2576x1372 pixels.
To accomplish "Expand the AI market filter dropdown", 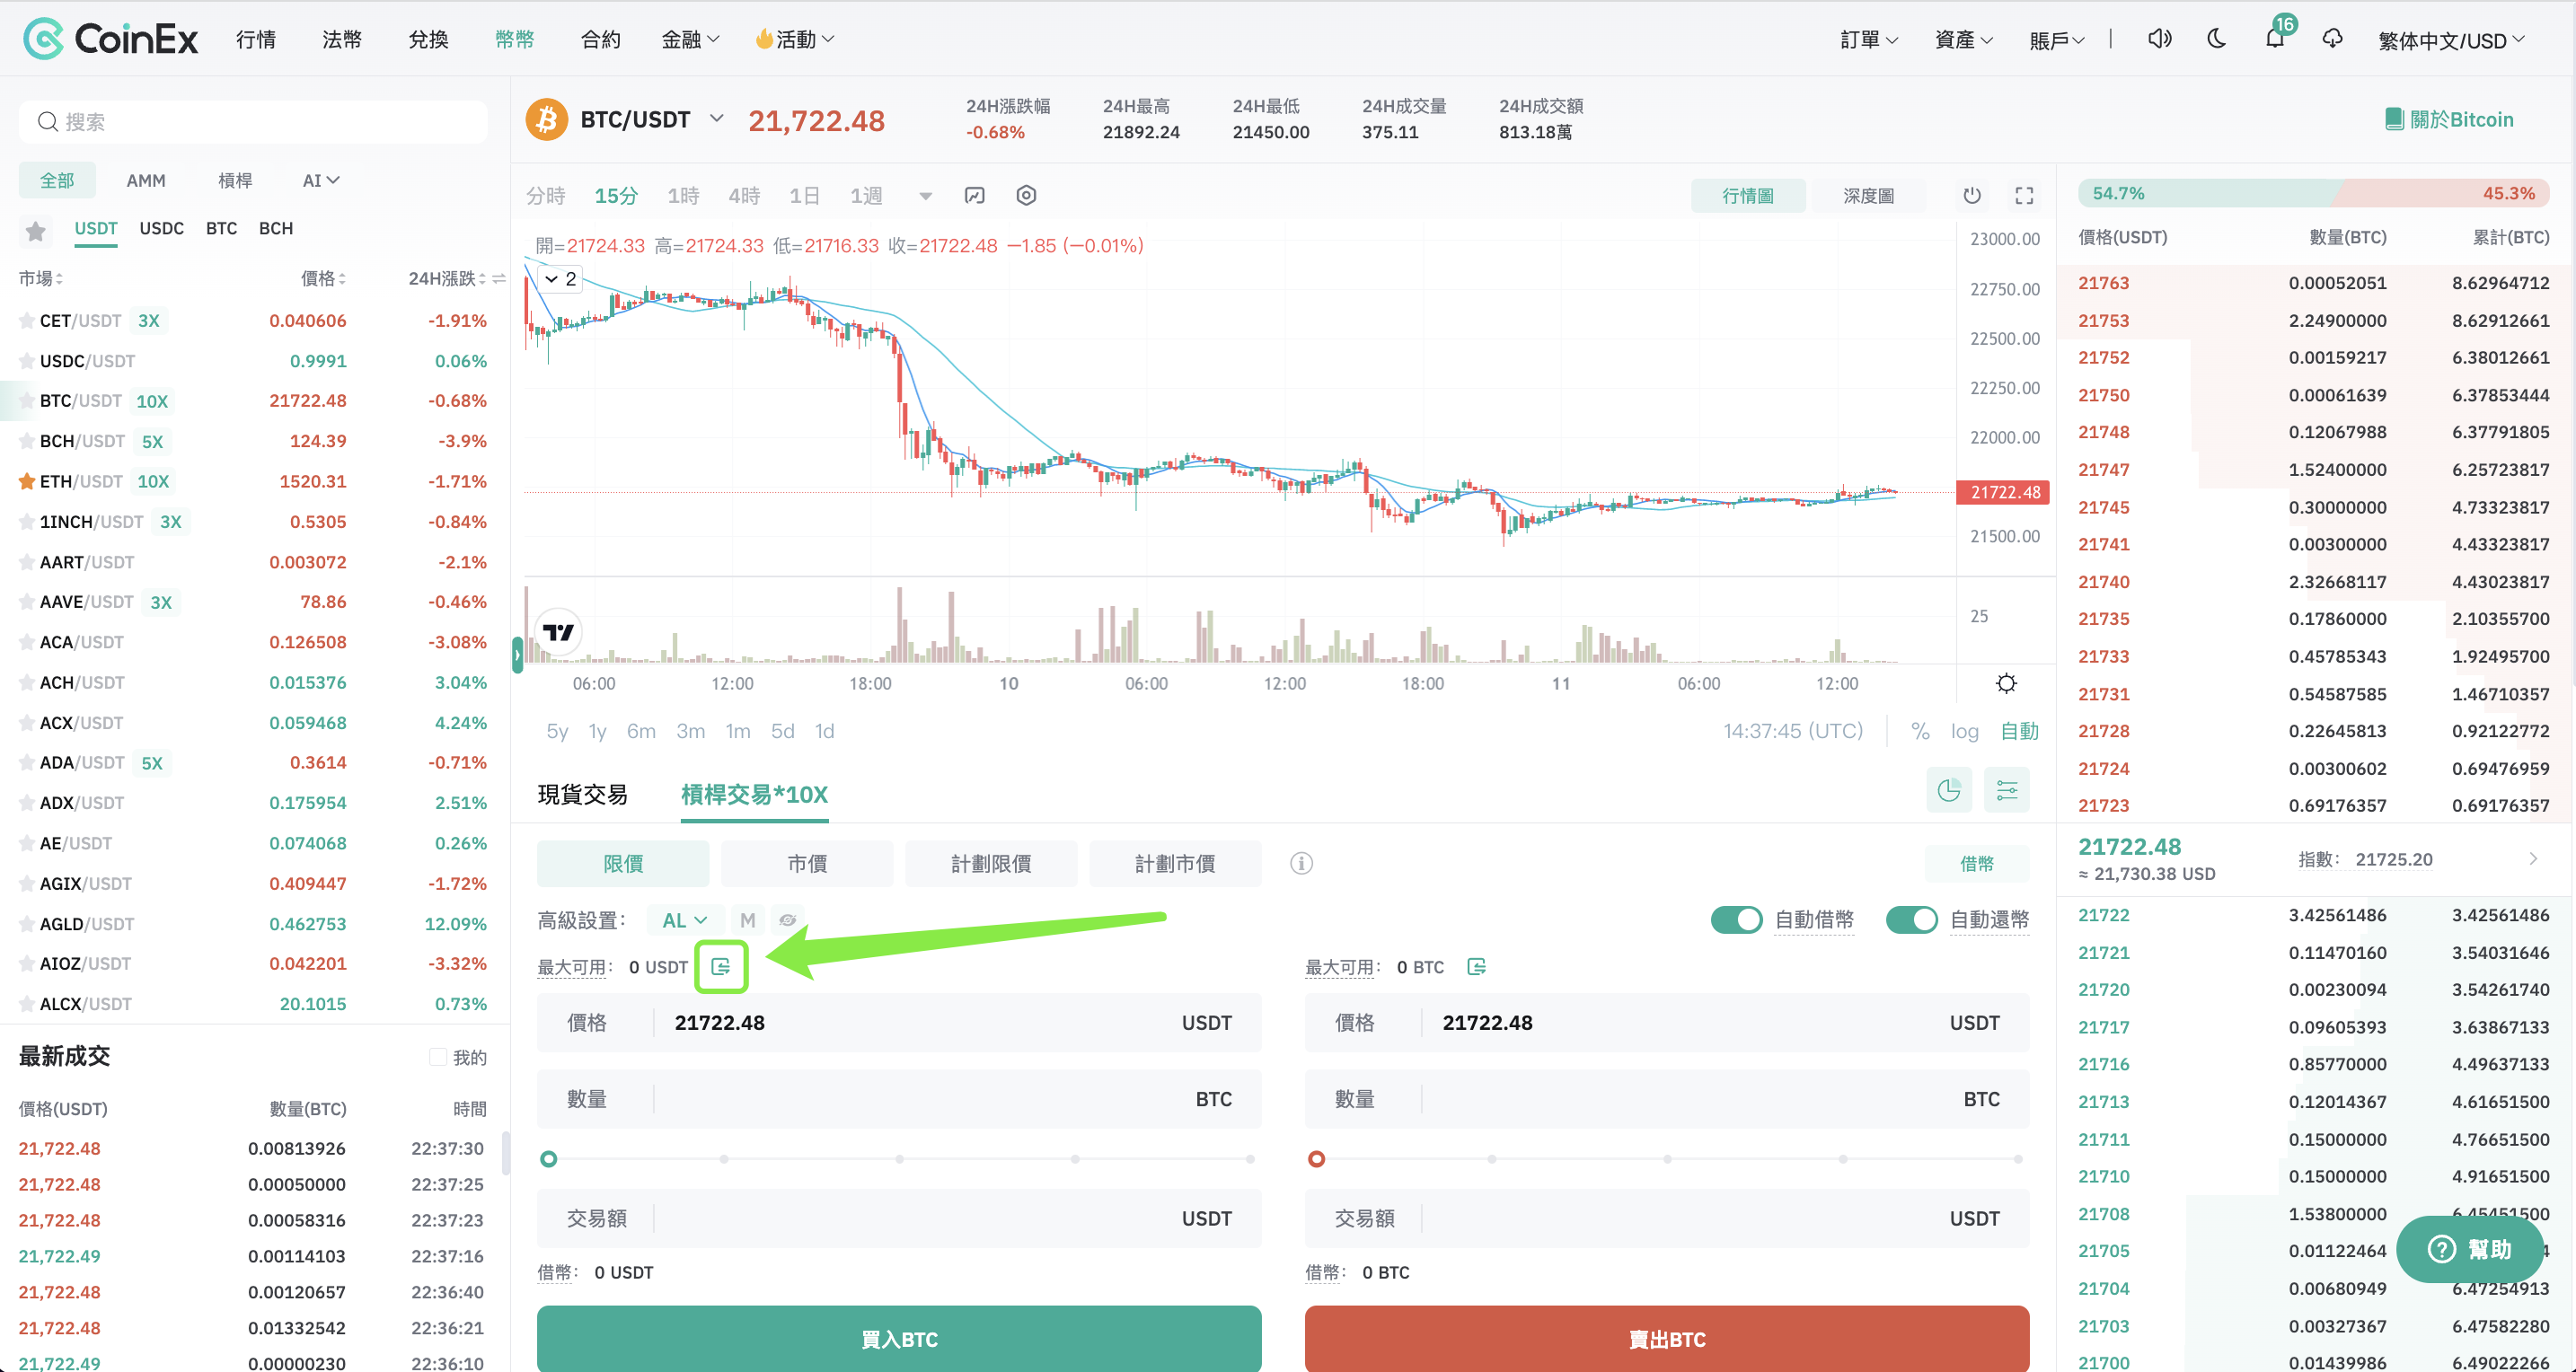I will click(321, 180).
